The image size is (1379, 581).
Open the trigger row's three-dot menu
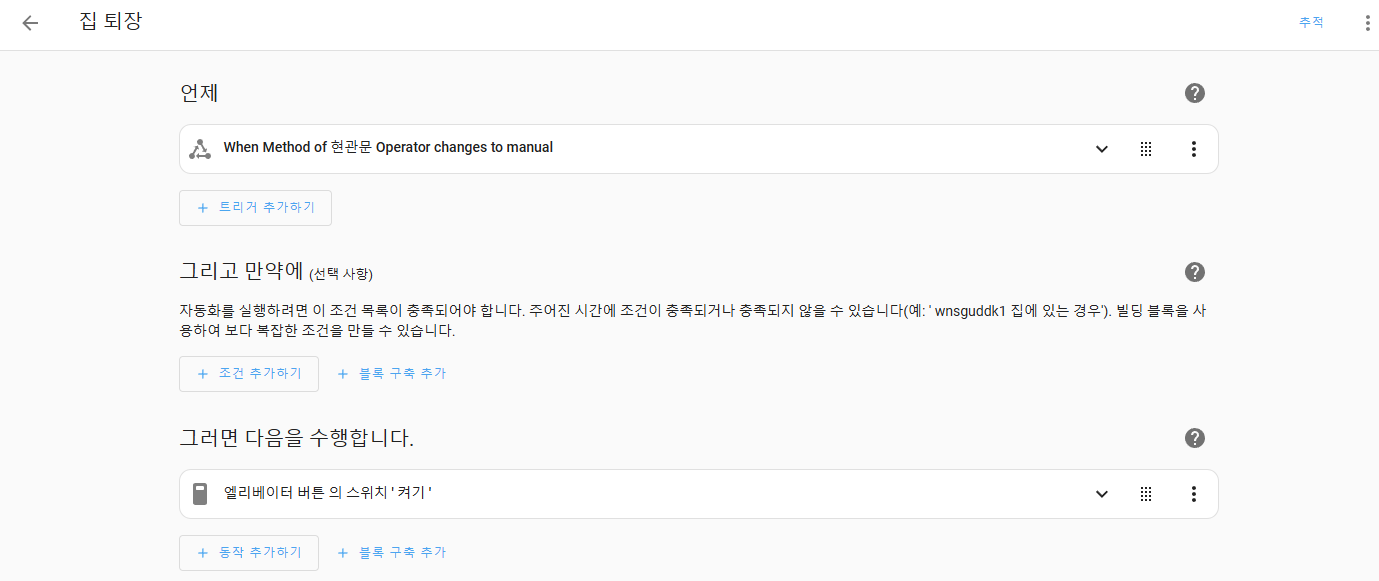tap(1193, 149)
